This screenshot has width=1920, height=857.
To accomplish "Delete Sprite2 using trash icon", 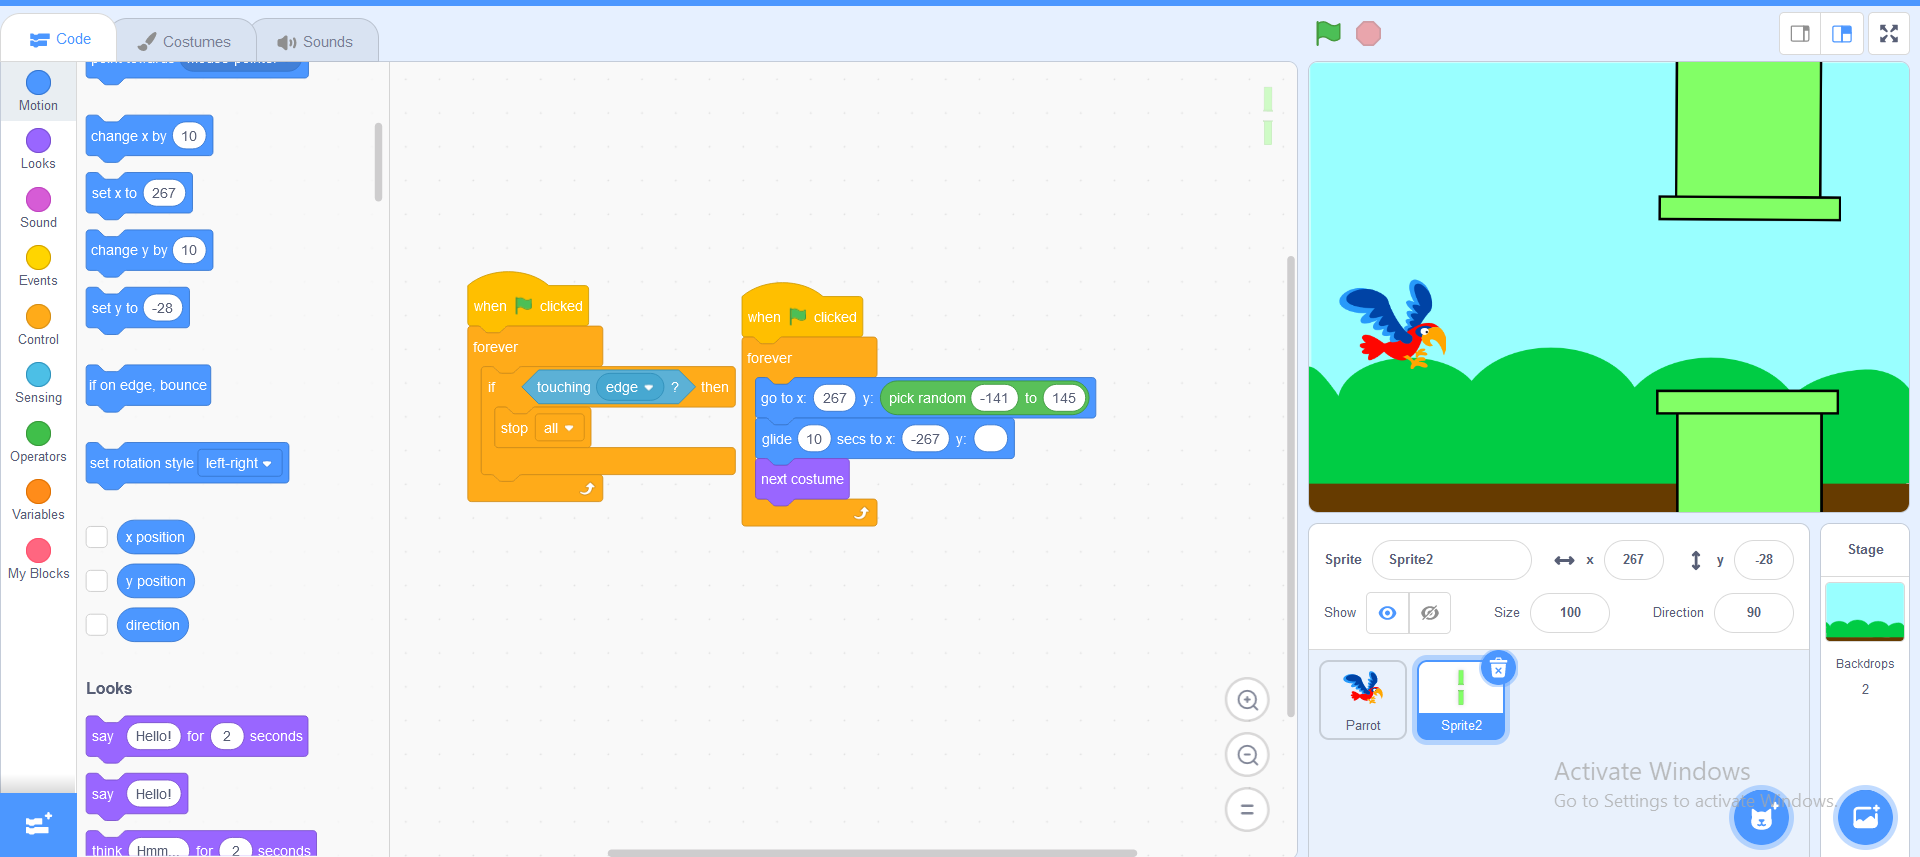I will (1498, 668).
